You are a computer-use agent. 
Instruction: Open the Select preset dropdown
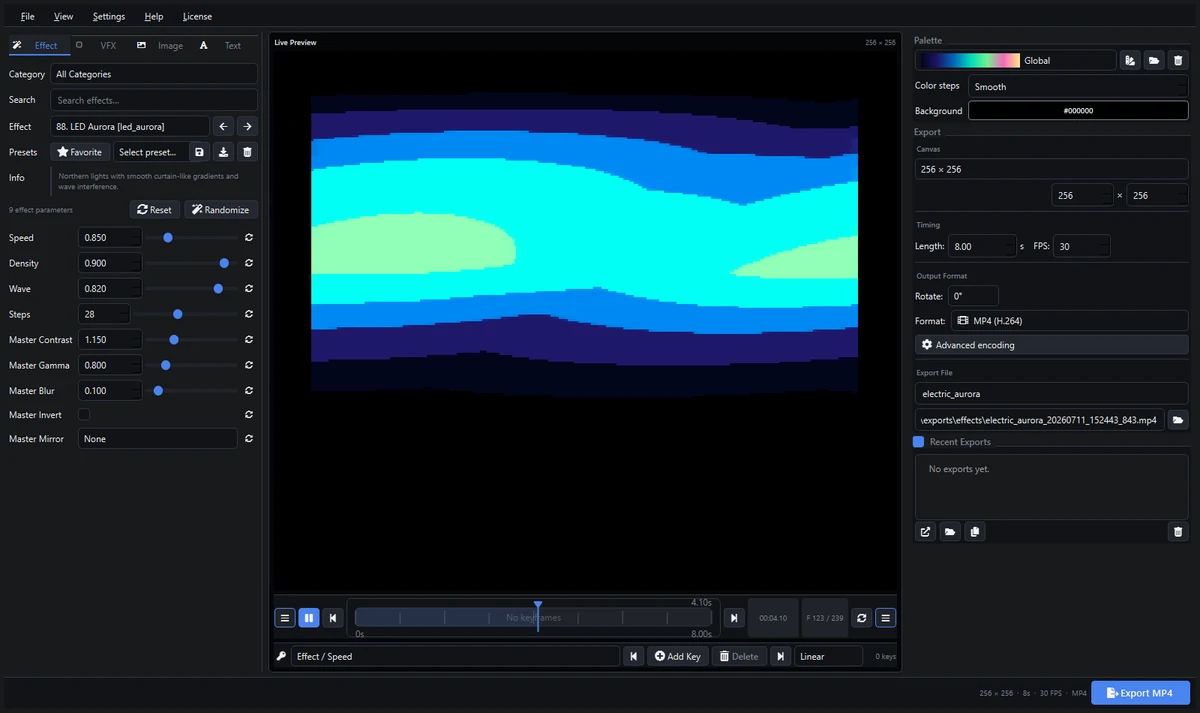tap(150, 152)
